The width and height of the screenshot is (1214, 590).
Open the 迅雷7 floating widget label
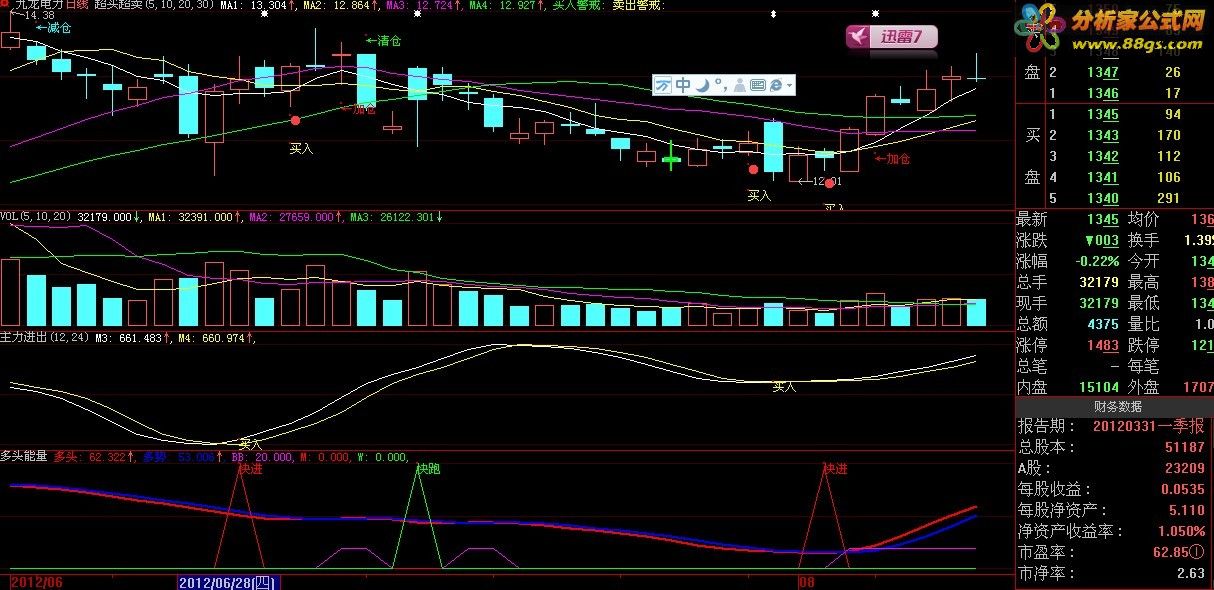point(905,37)
